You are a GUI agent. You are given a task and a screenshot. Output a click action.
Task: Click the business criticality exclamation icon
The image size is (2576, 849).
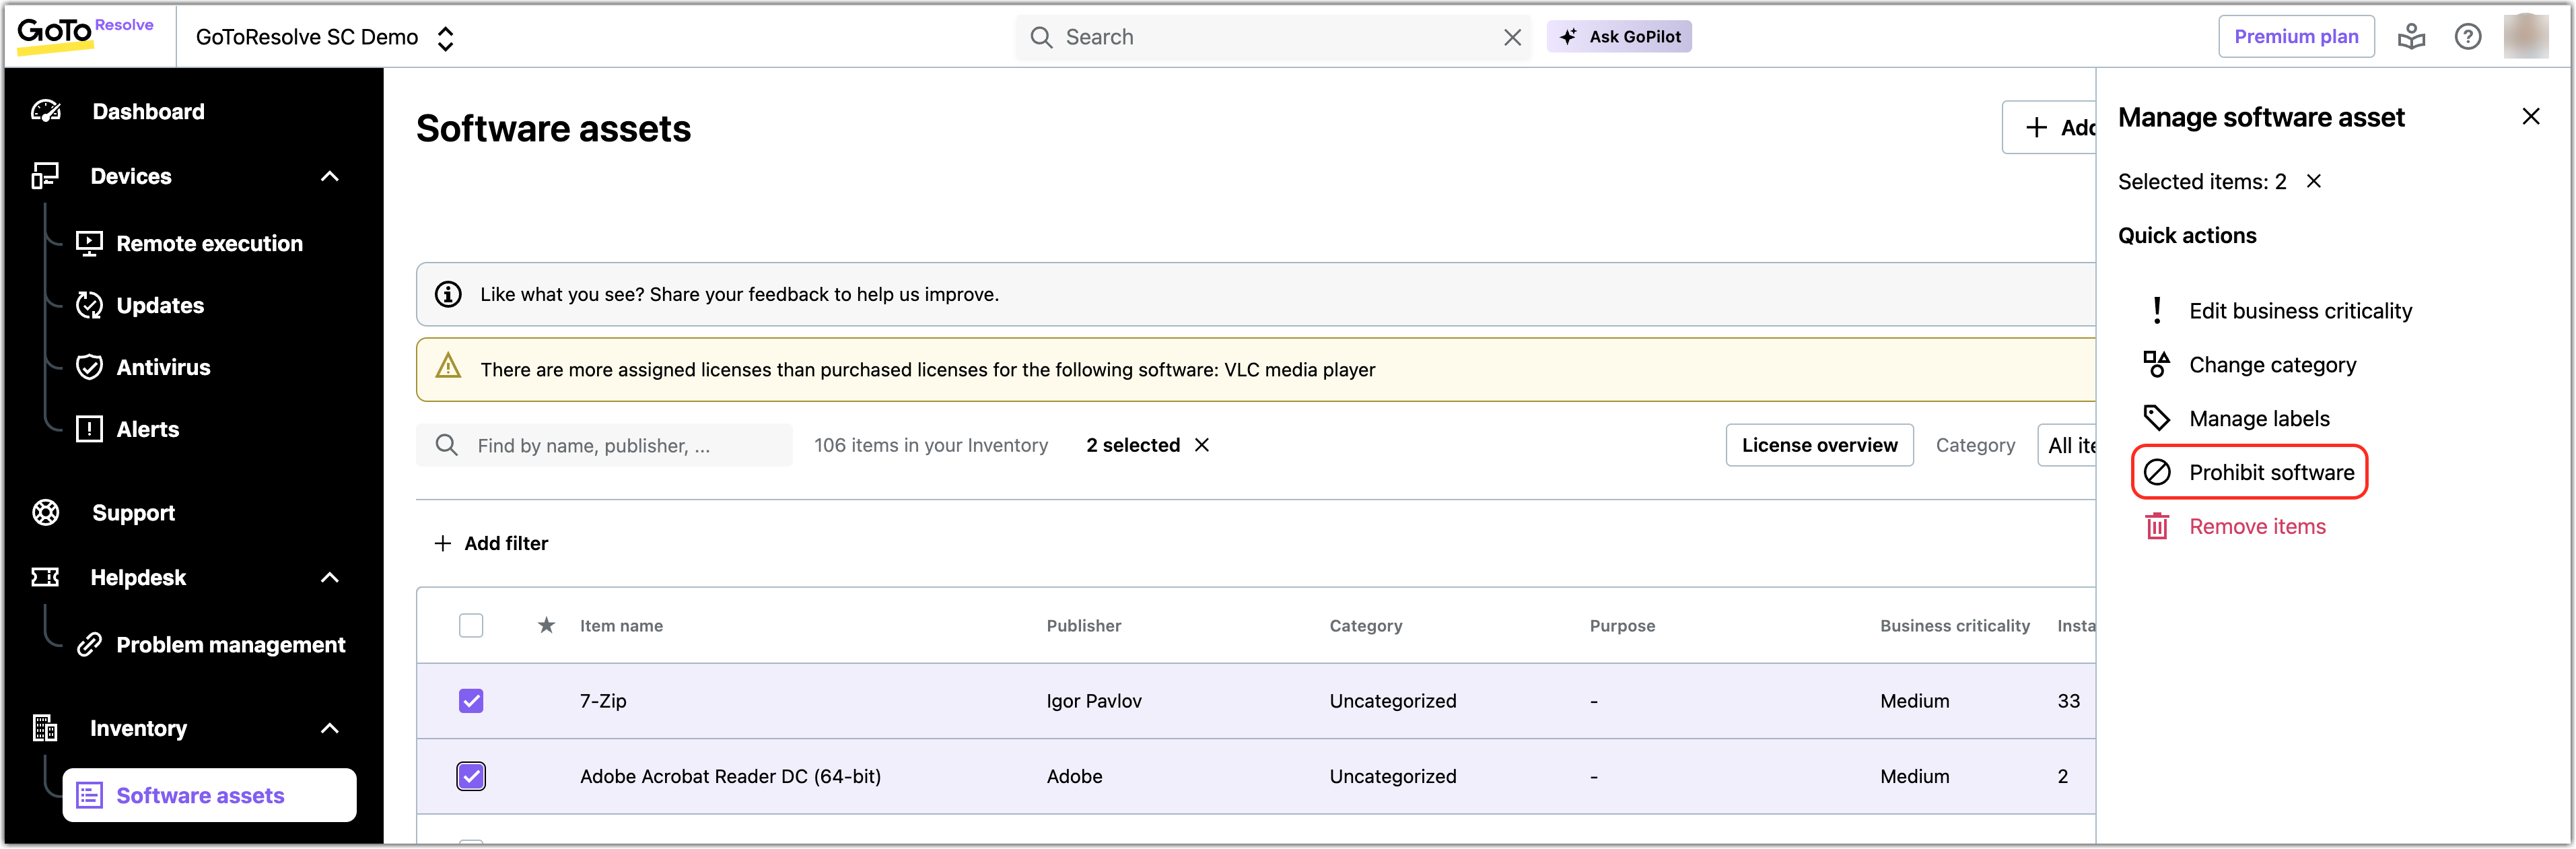(2157, 310)
